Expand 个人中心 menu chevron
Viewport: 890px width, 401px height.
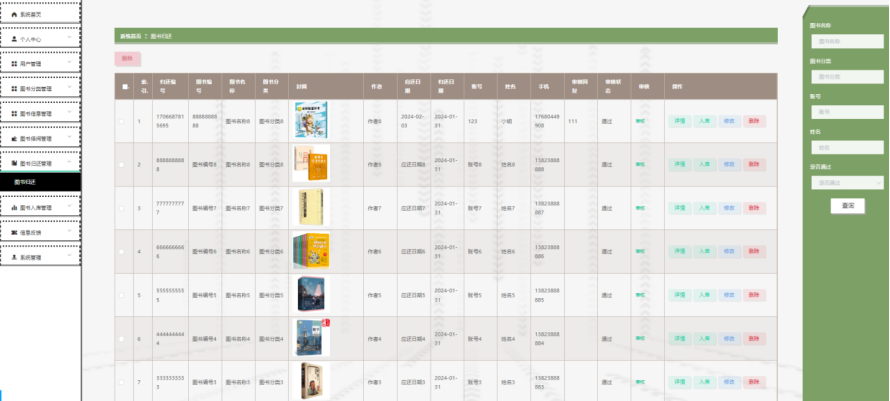(x=69, y=37)
